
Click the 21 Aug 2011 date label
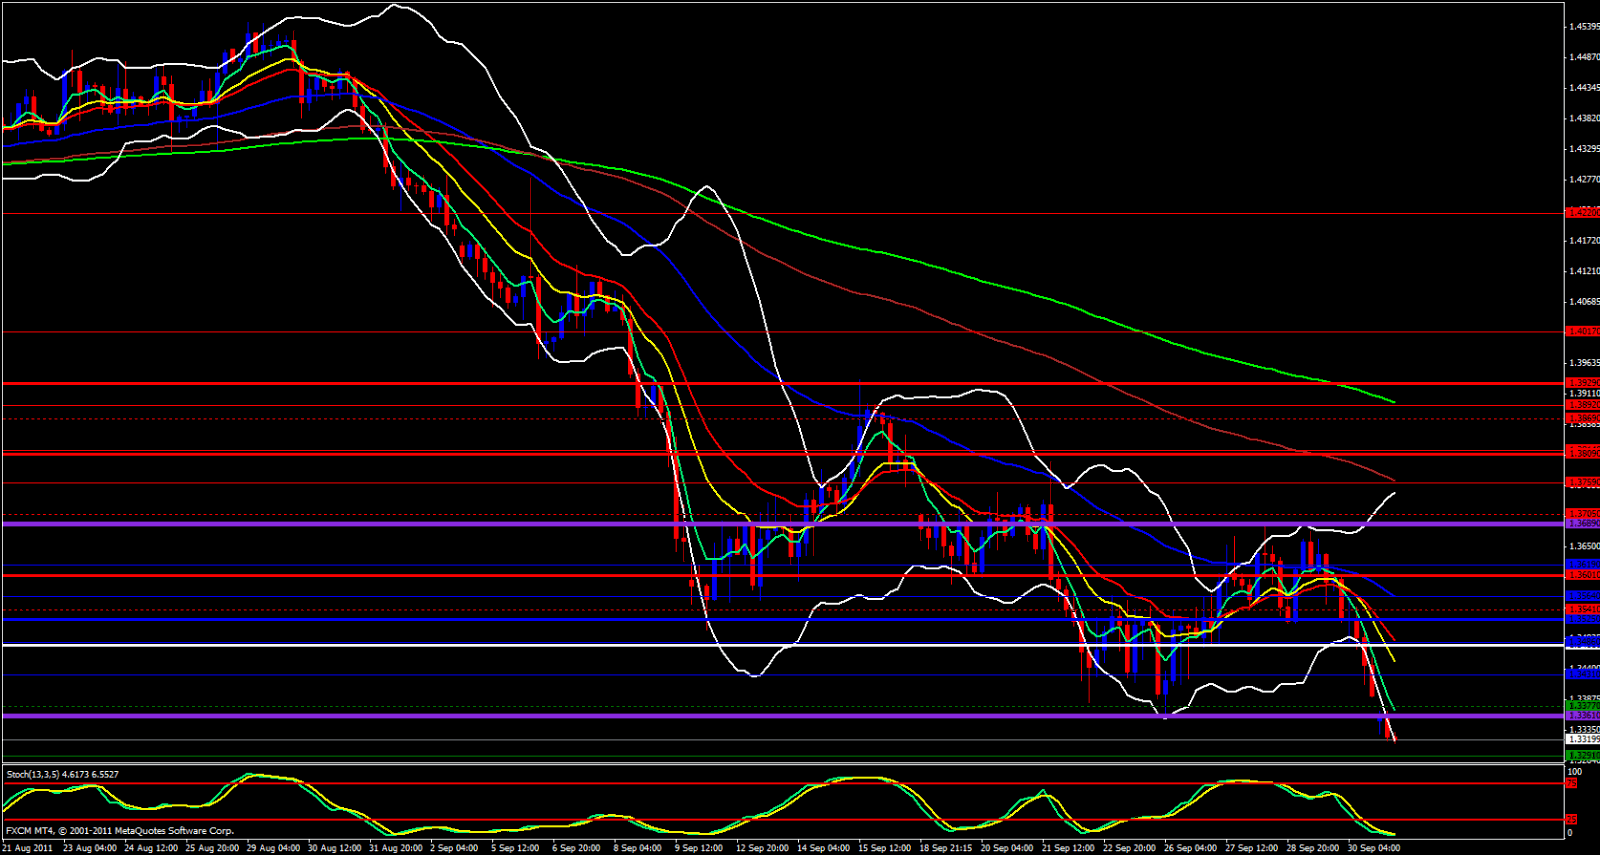(x=27, y=848)
